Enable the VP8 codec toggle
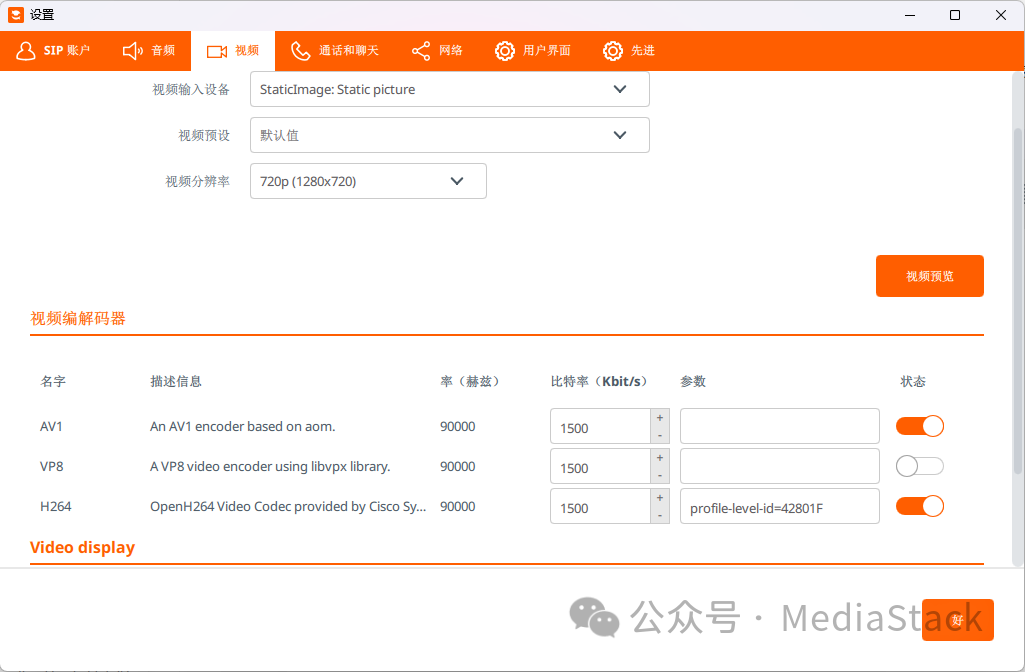Image resolution: width=1025 pixels, height=672 pixels. (x=919, y=466)
